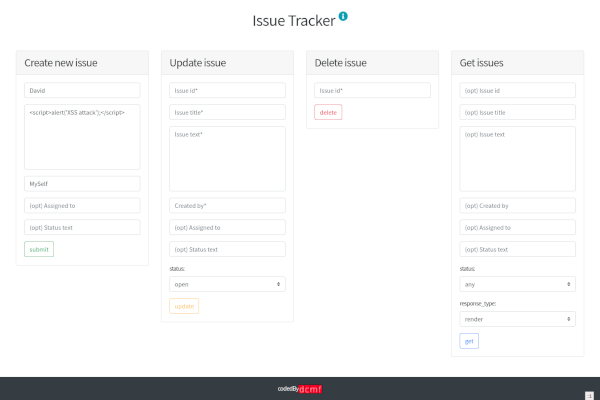Select the Issue id field in Delete issue

click(372, 90)
